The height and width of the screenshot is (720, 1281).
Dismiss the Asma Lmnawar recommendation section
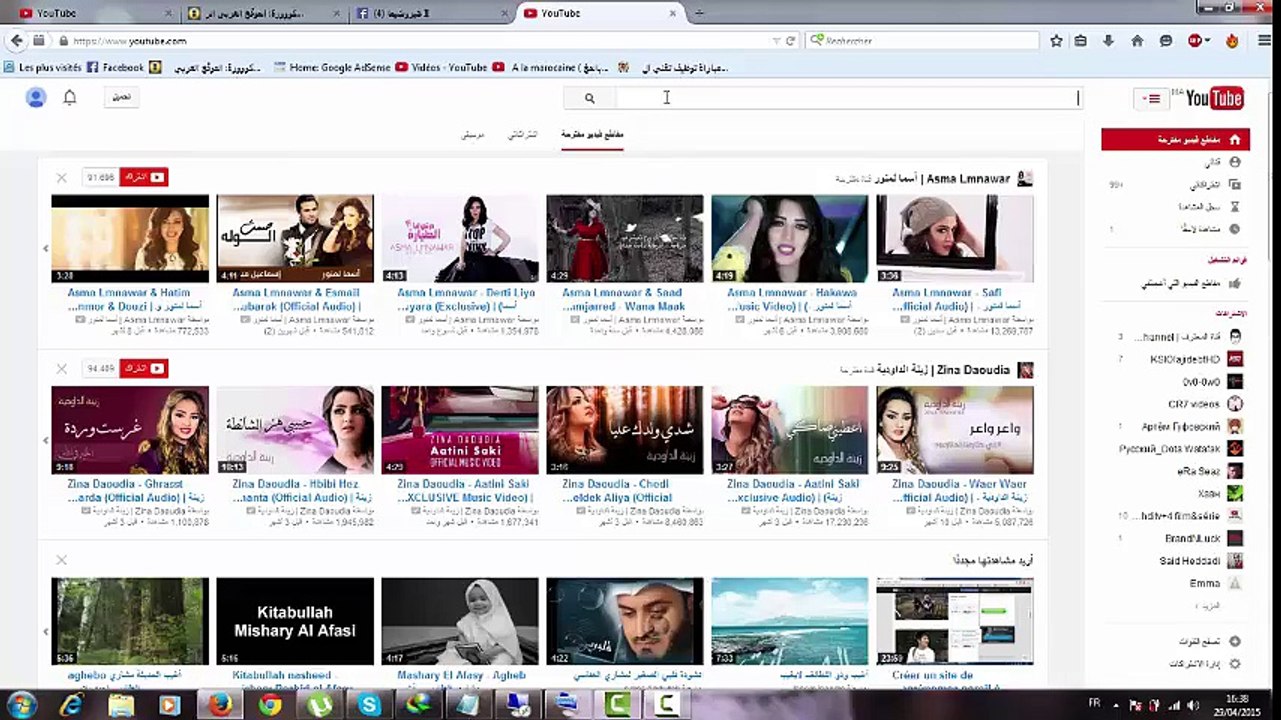(x=61, y=178)
